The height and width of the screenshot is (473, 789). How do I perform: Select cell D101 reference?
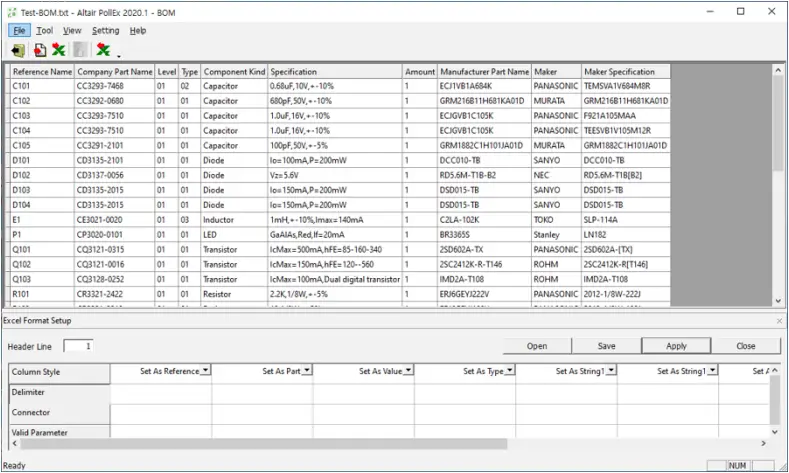pos(42,161)
